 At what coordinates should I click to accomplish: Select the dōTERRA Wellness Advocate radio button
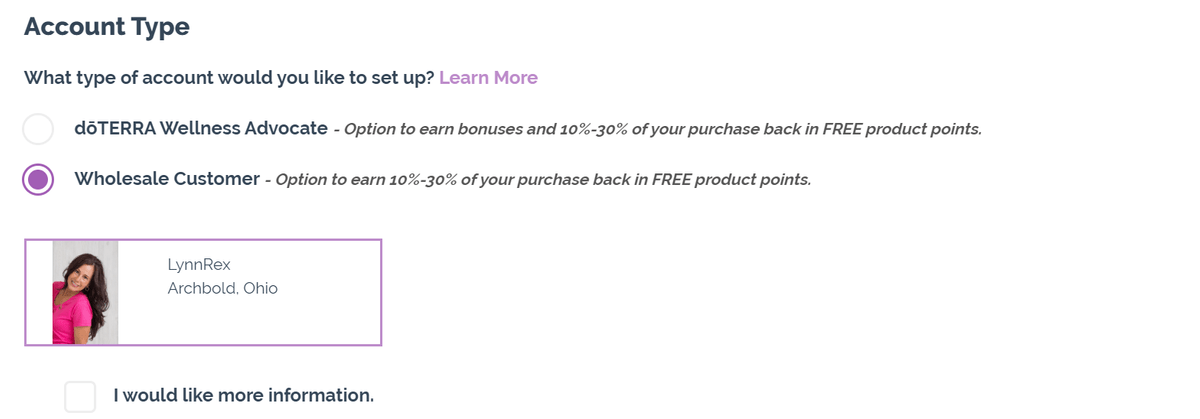(38, 129)
